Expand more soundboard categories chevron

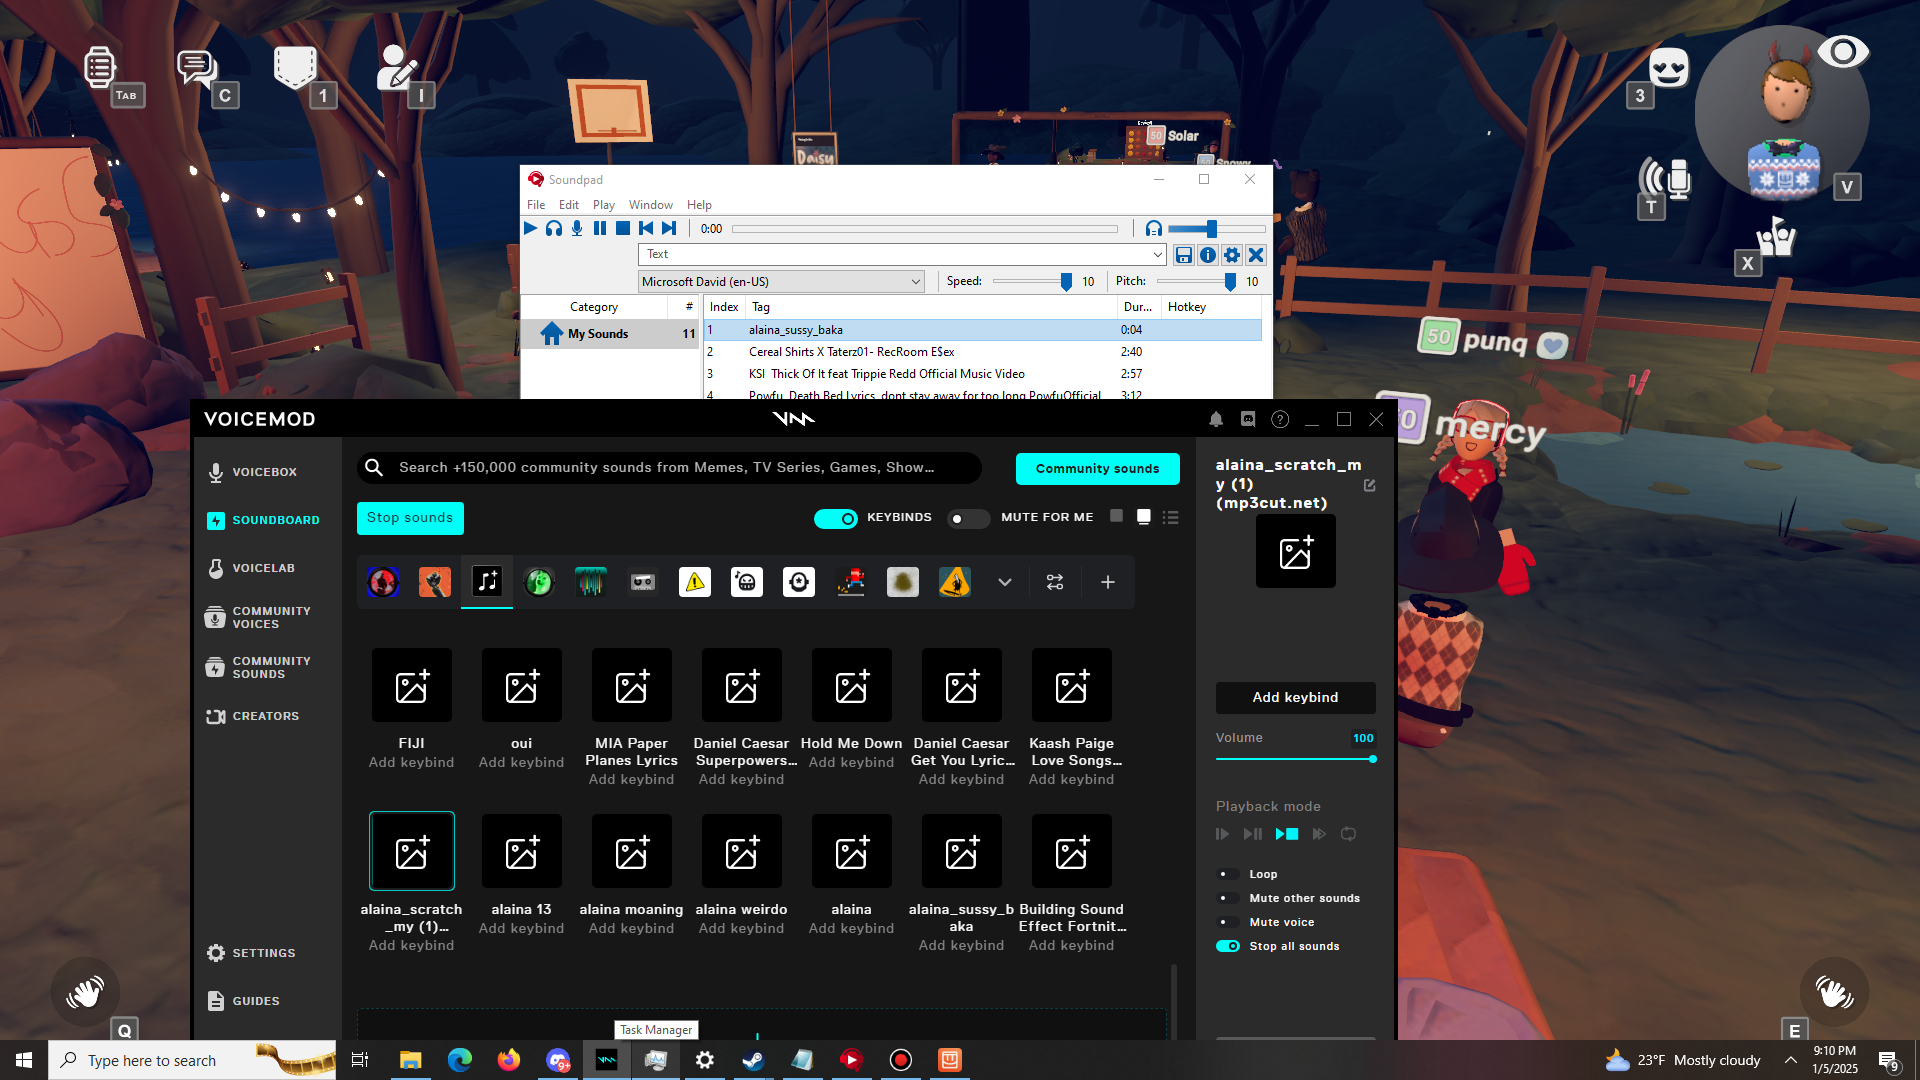point(1005,582)
